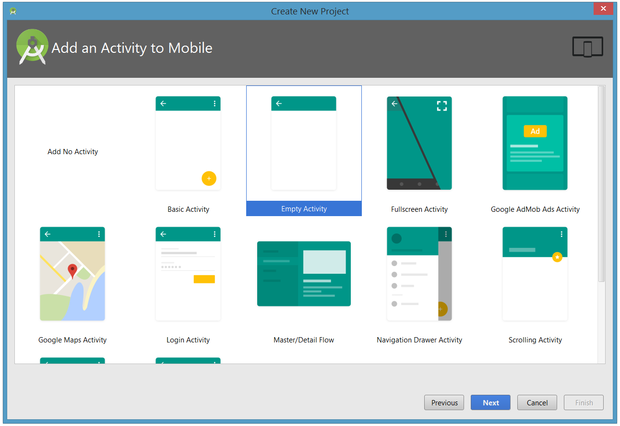Click the small Android icon in title bar
The image size is (620, 426).
(13, 11)
